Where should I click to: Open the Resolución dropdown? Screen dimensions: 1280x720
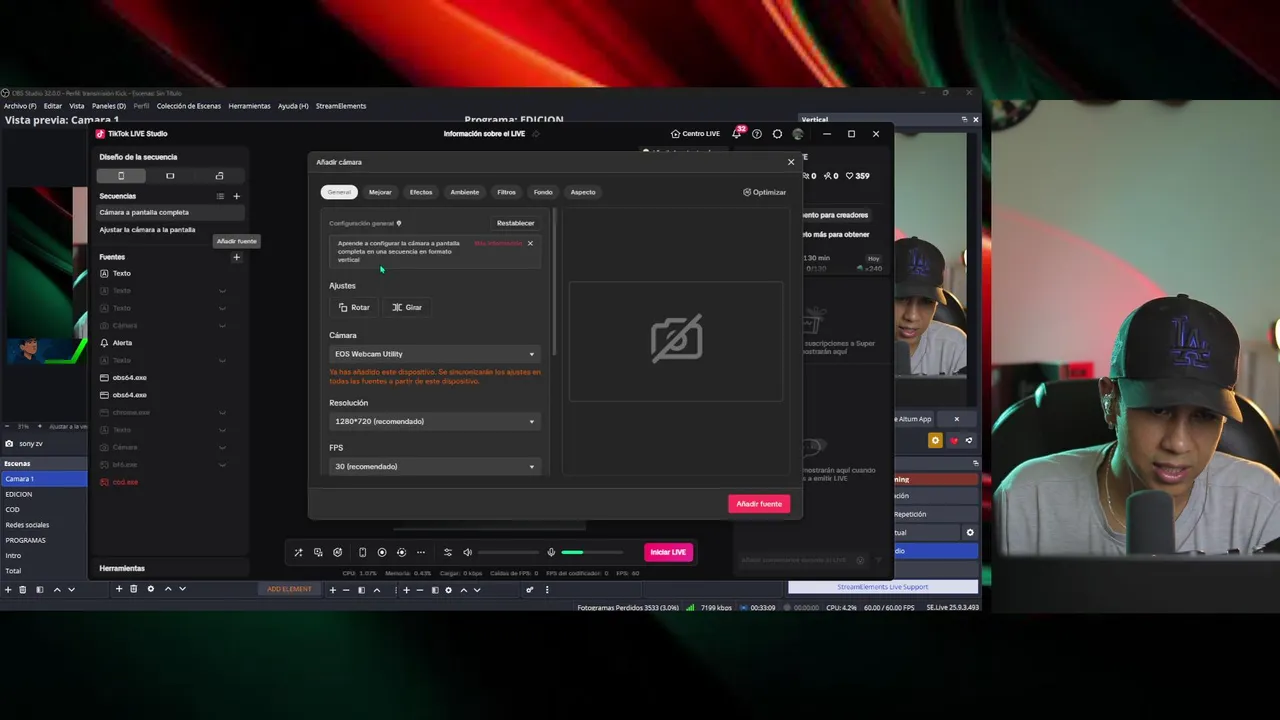pyautogui.click(x=435, y=421)
